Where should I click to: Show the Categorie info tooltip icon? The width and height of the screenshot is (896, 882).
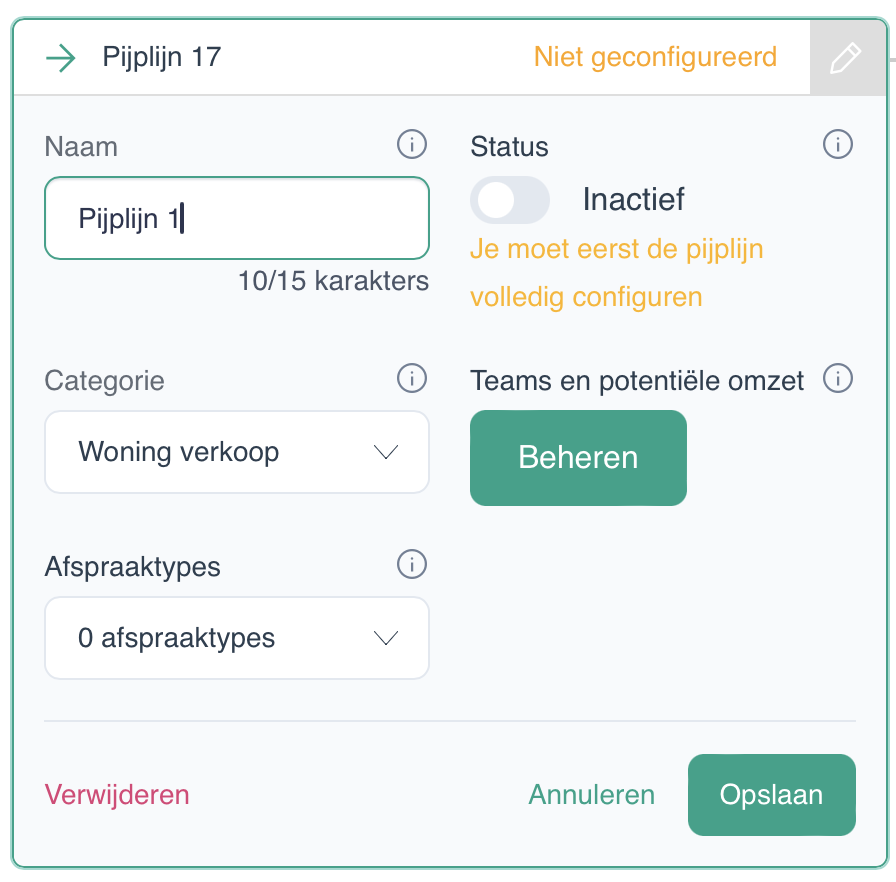coord(411,378)
